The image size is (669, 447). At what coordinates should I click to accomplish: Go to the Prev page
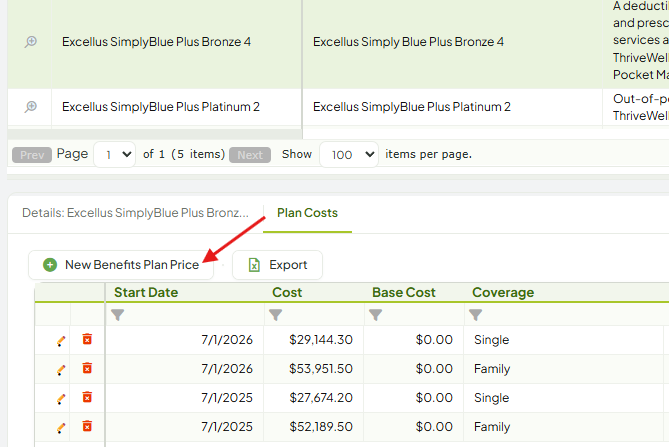tap(32, 155)
